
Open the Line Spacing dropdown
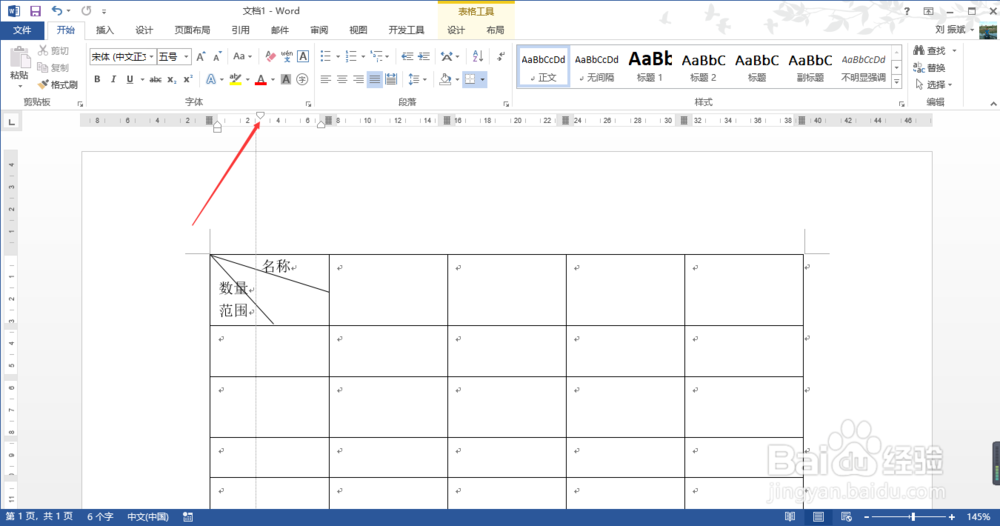pos(417,80)
